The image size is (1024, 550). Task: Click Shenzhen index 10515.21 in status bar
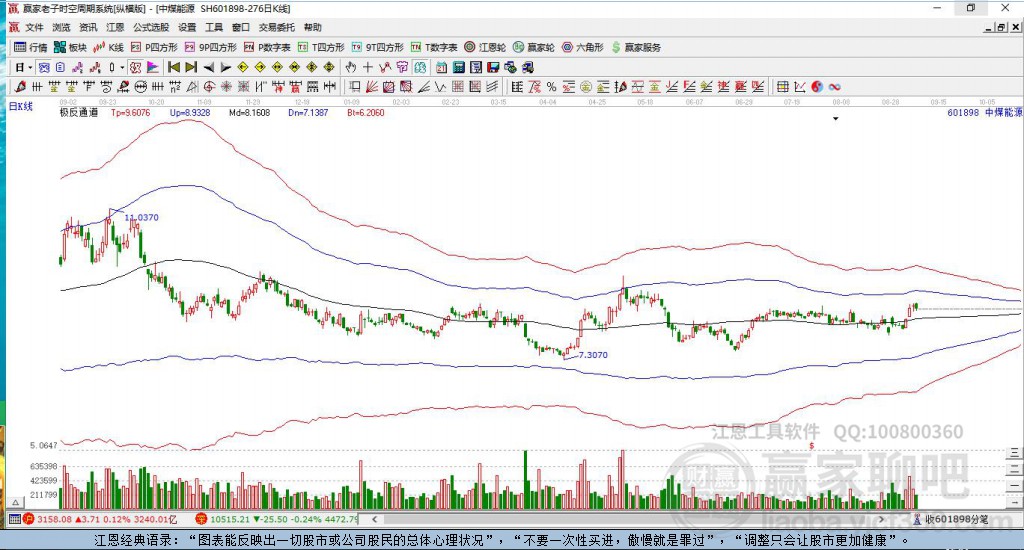point(229,519)
